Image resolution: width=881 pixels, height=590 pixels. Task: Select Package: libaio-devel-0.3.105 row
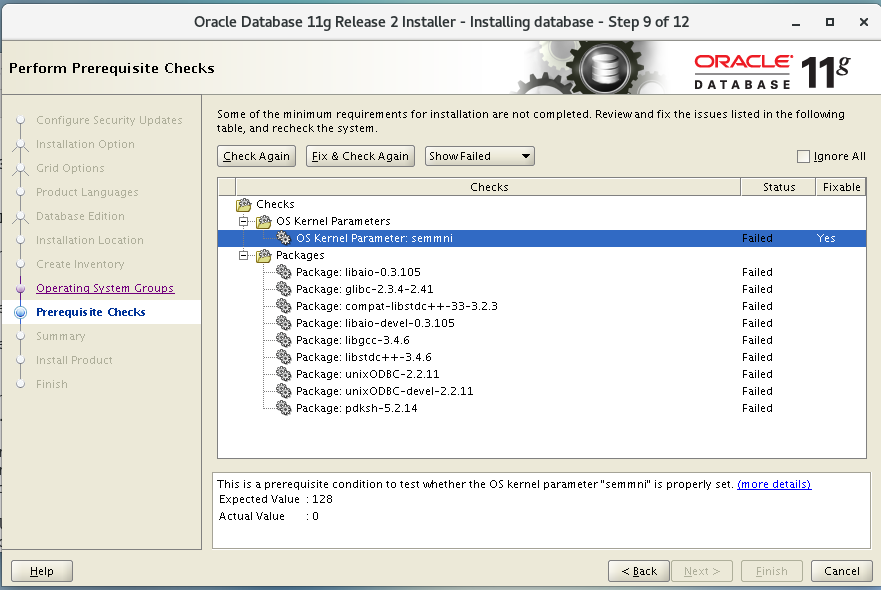542,323
